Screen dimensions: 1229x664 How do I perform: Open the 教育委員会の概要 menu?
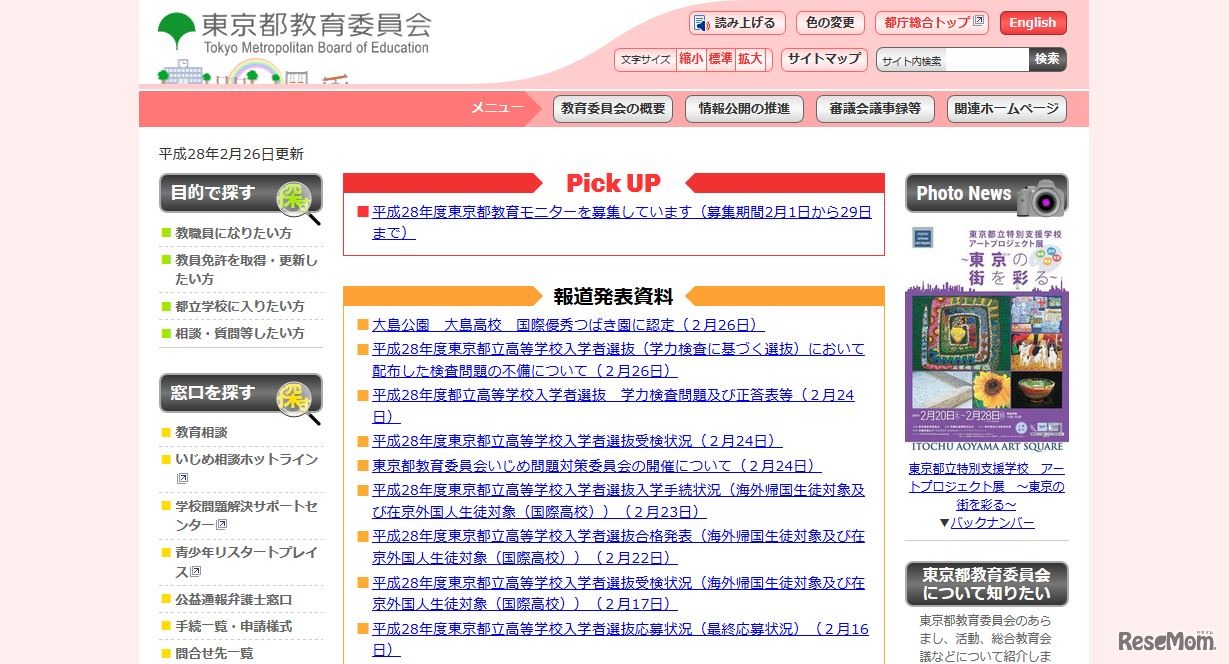[x=613, y=109]
